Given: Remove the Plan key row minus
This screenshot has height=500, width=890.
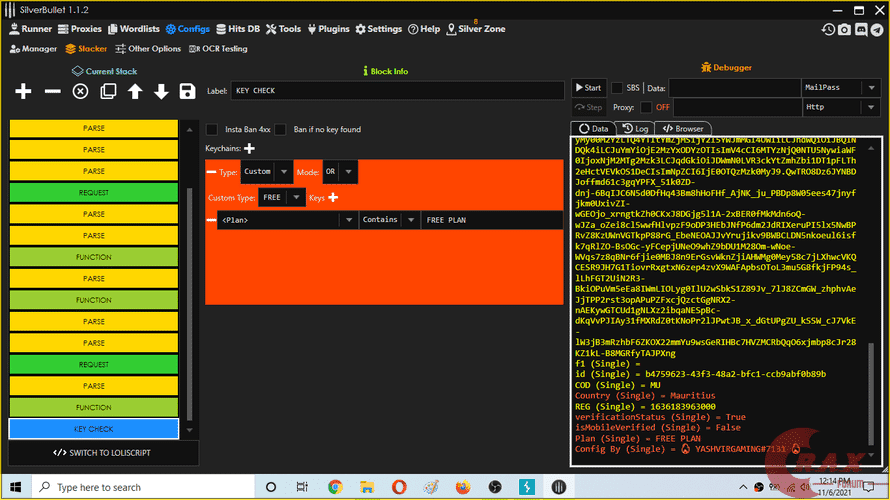Looking at the screenshot, I should (x=212, y=220).
